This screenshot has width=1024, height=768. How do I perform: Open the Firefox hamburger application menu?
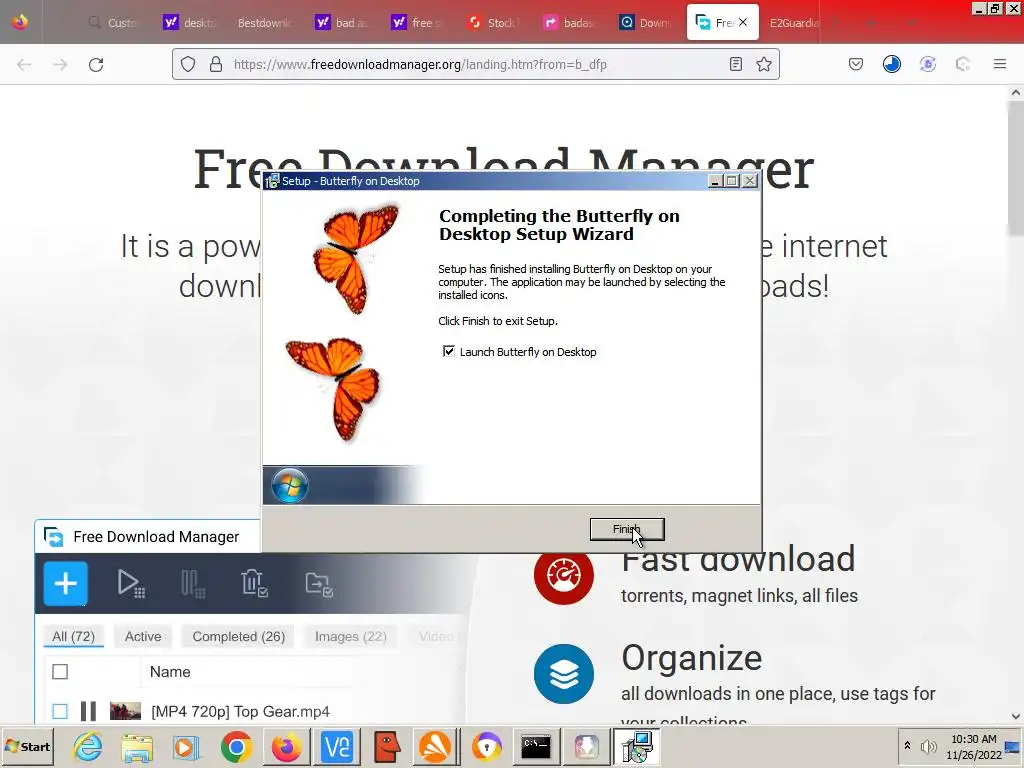pos(1000,64)
